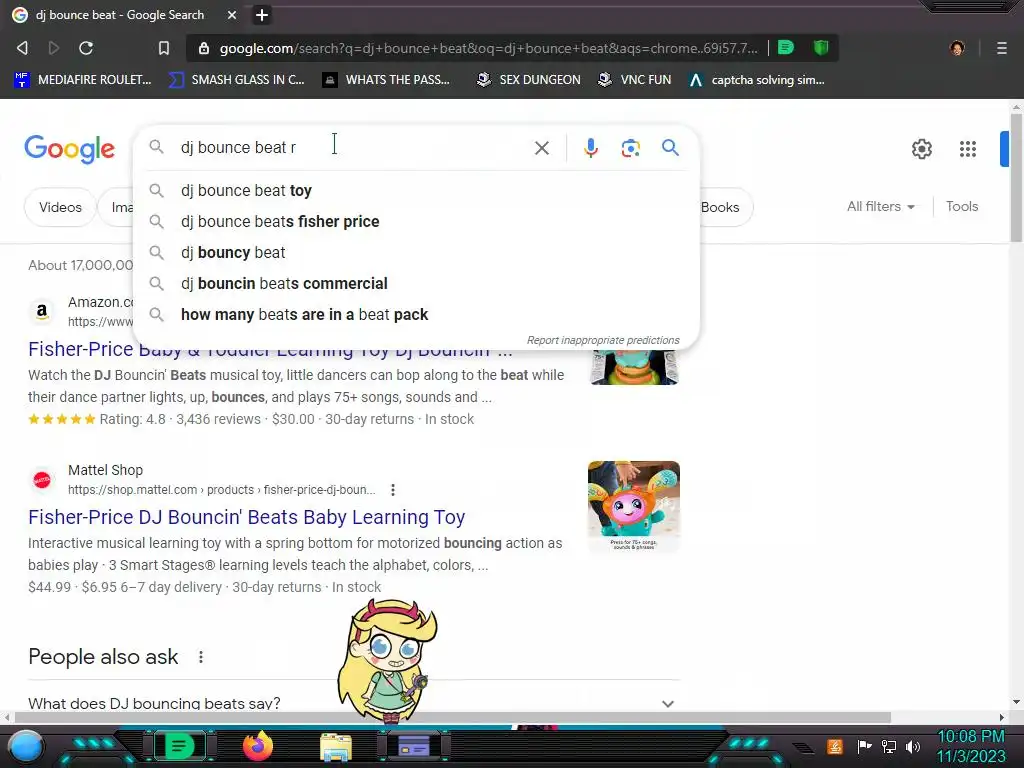Go back with the browser back arrow

point(22,48)
